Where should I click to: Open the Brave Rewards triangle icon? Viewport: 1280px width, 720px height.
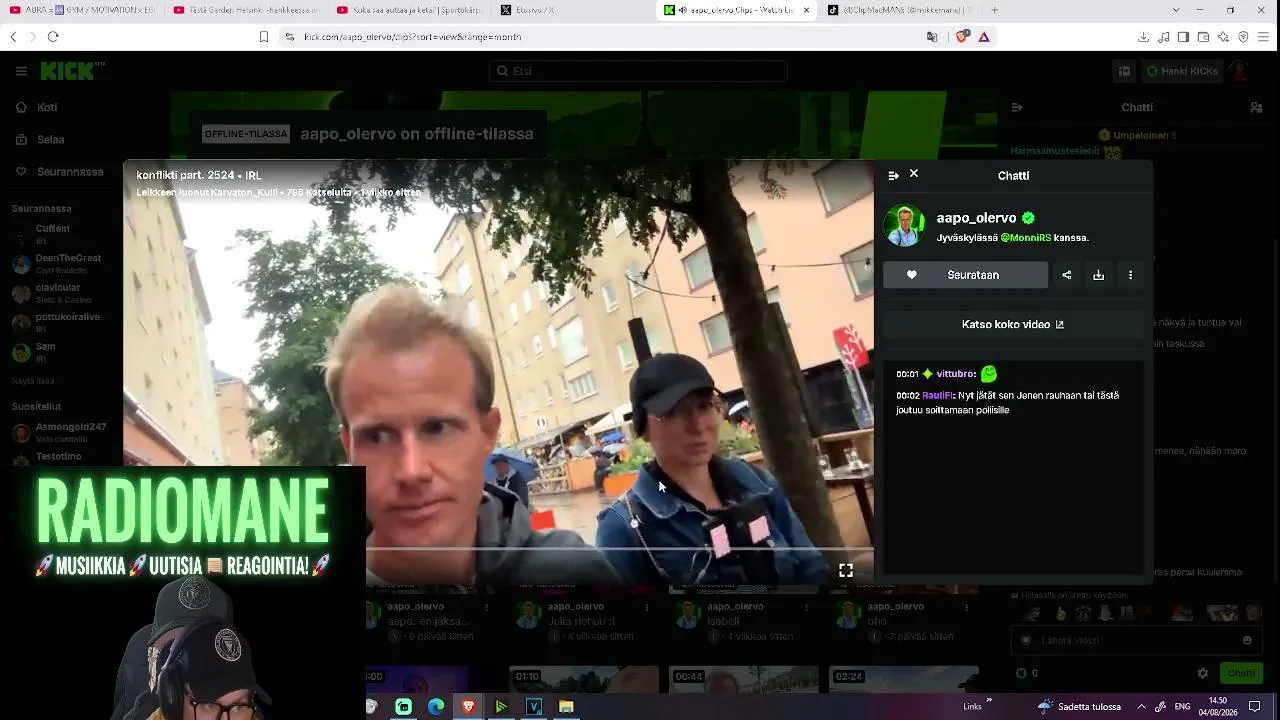tap(984, 37)
